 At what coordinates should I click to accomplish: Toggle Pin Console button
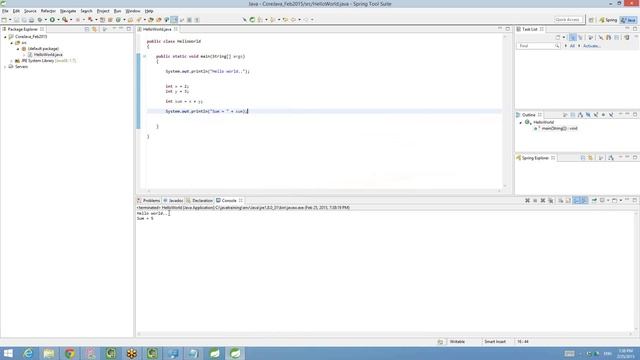[x=594, y=200]
